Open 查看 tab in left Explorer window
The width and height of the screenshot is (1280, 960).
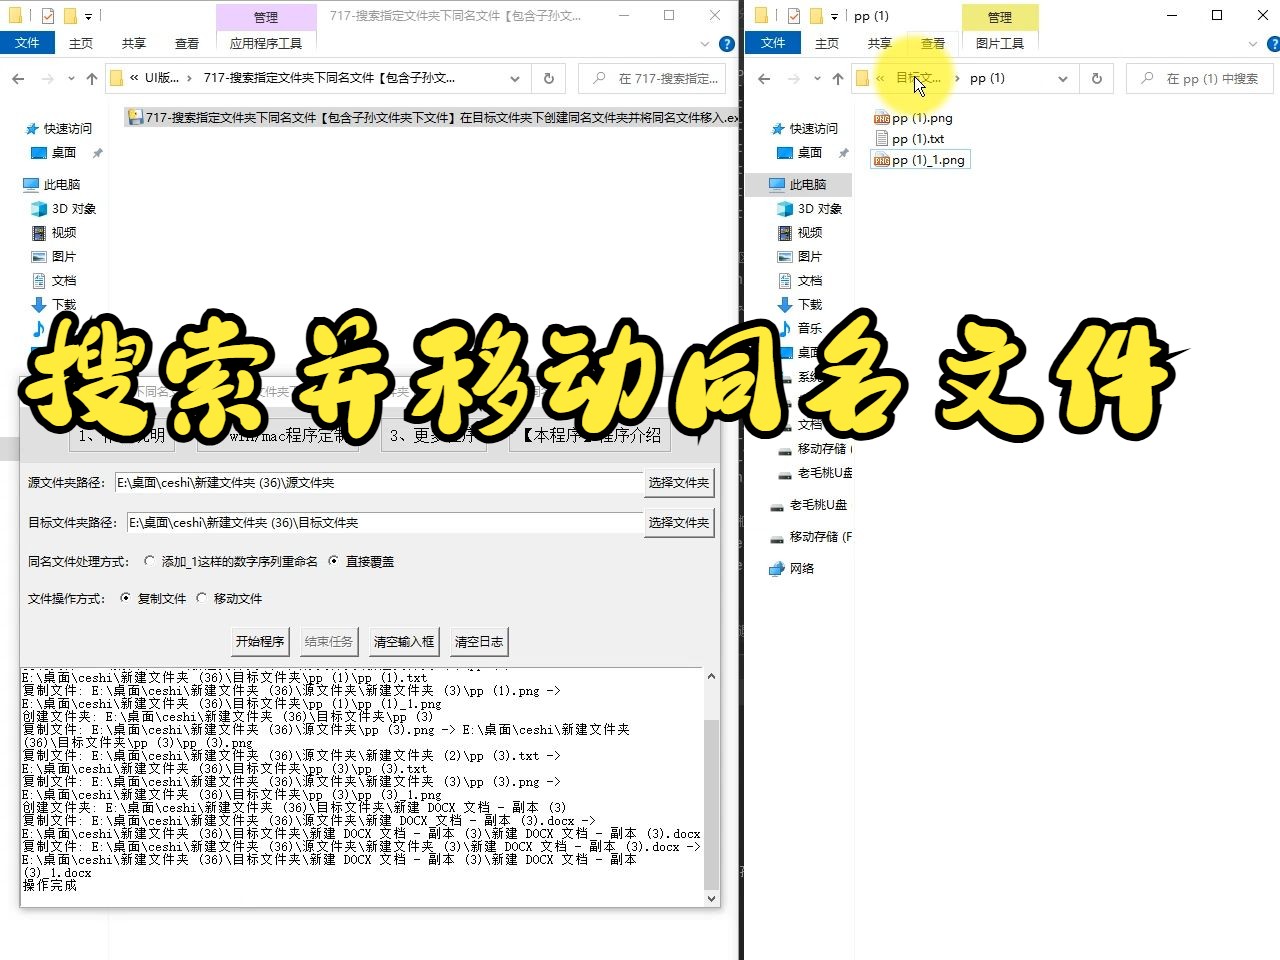pyautogui.click(x=187, y=43)
